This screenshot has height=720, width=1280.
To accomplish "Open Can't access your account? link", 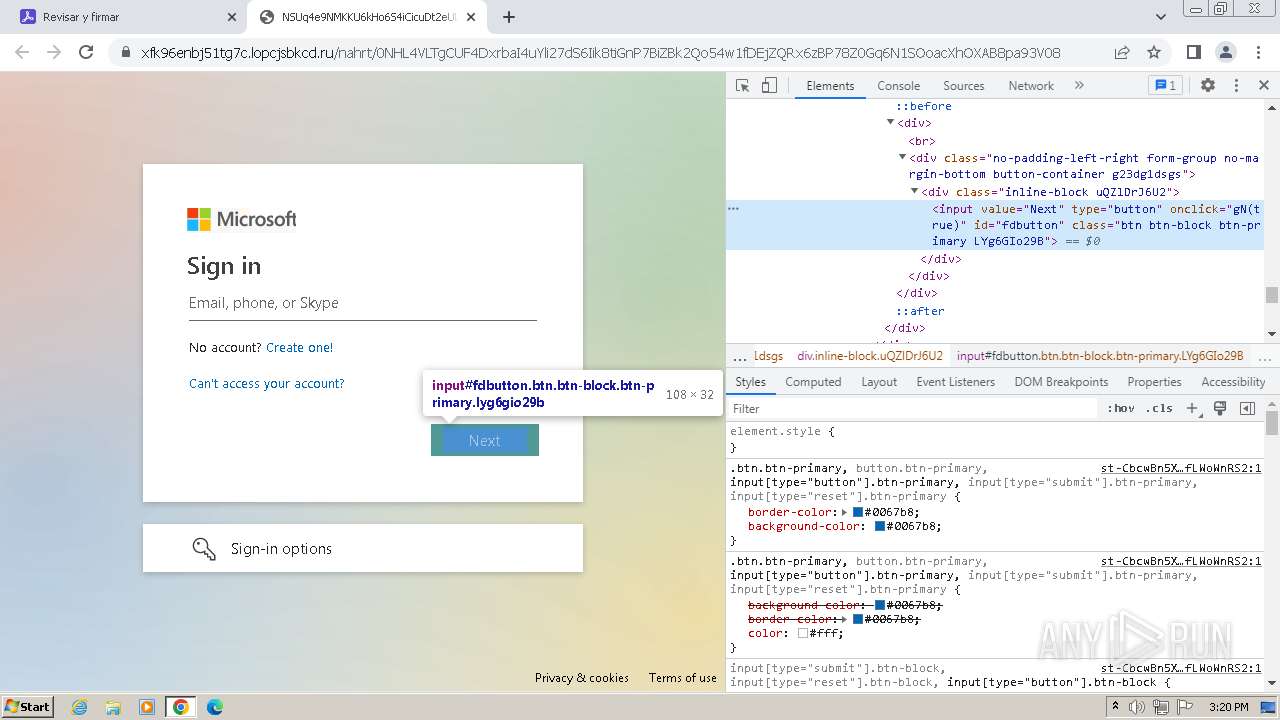I will pos(267,384).
